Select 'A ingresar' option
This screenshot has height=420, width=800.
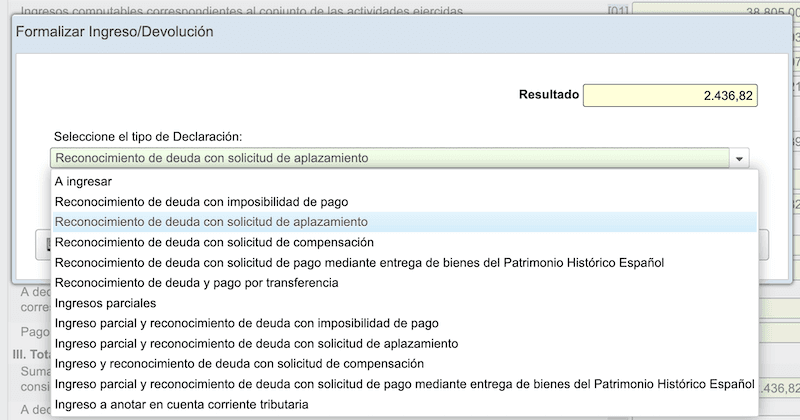click(x=405, y=182)
